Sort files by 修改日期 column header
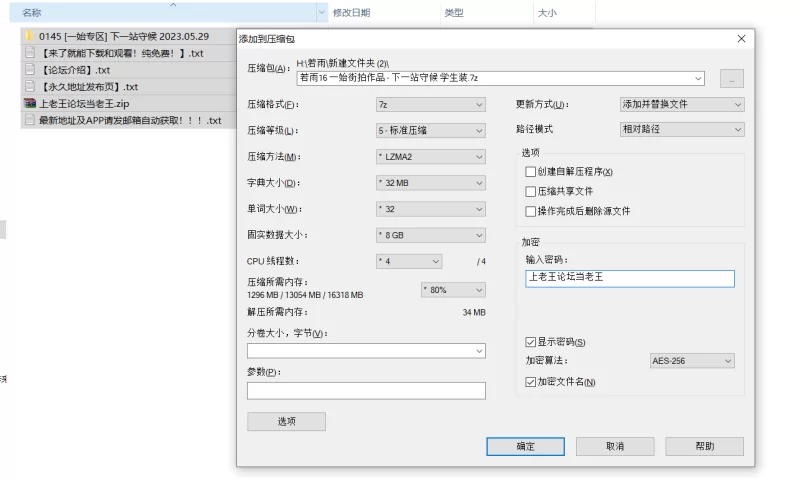 coord(352,13)
